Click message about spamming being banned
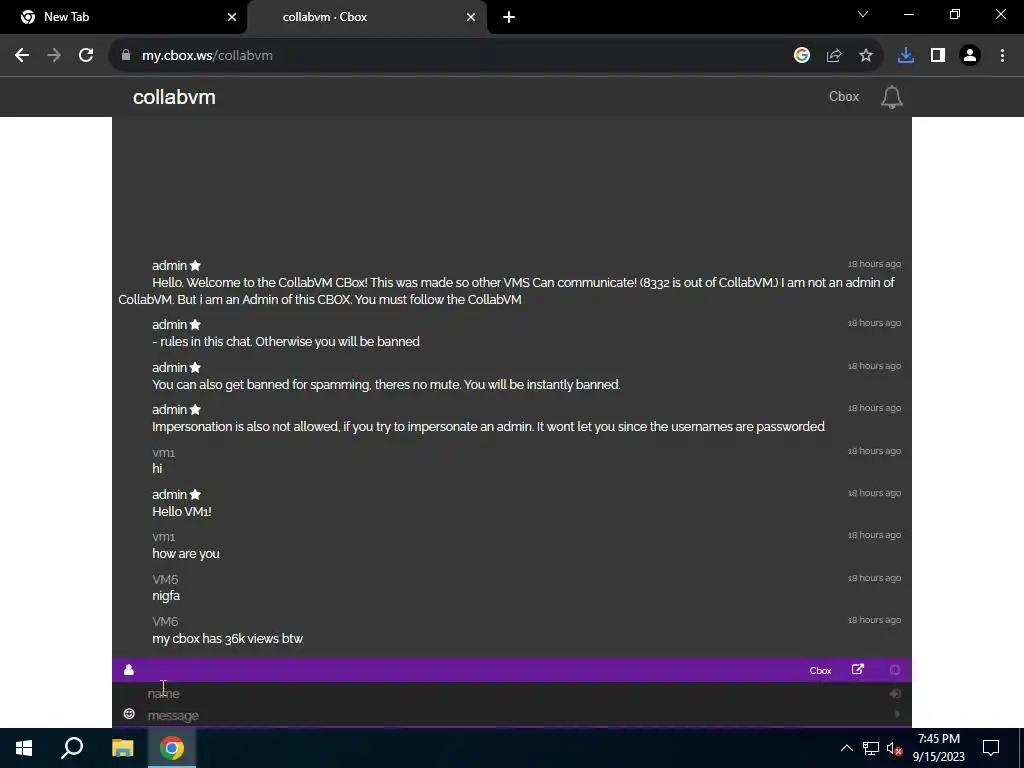This screenshot has width=1024, height=768. 386,385
